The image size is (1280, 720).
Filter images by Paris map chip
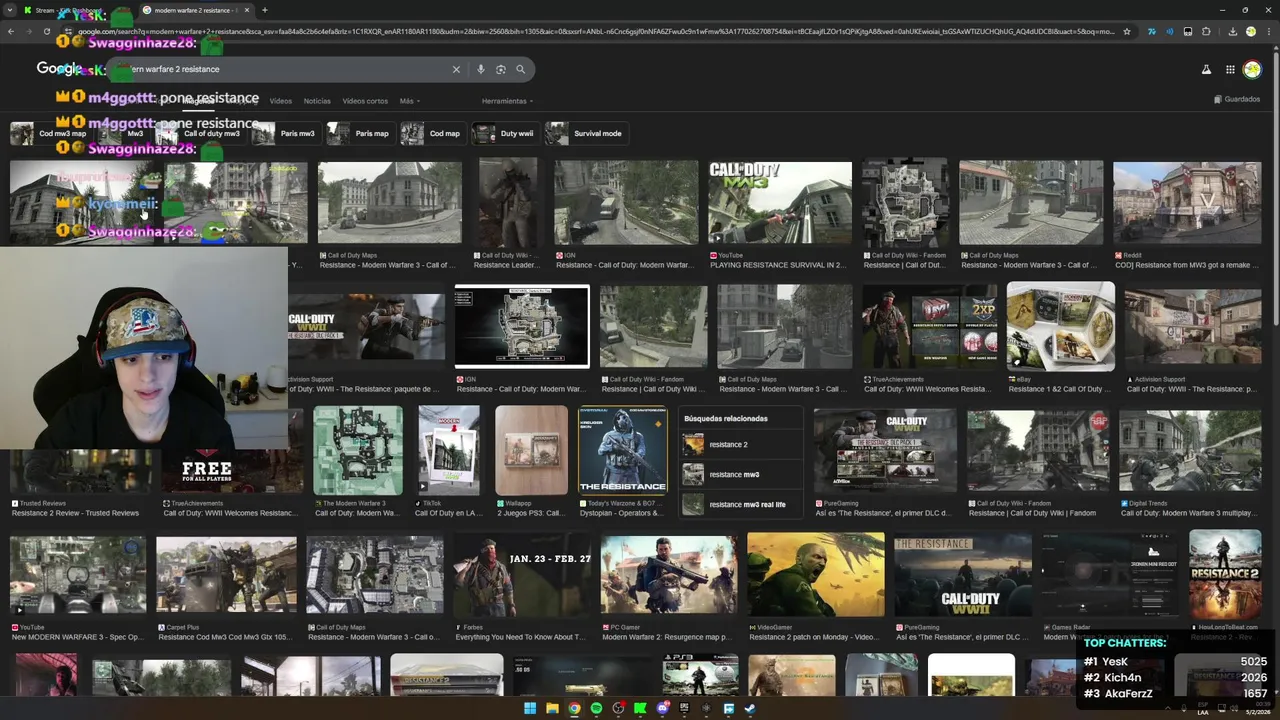click(x=360, y=133)
